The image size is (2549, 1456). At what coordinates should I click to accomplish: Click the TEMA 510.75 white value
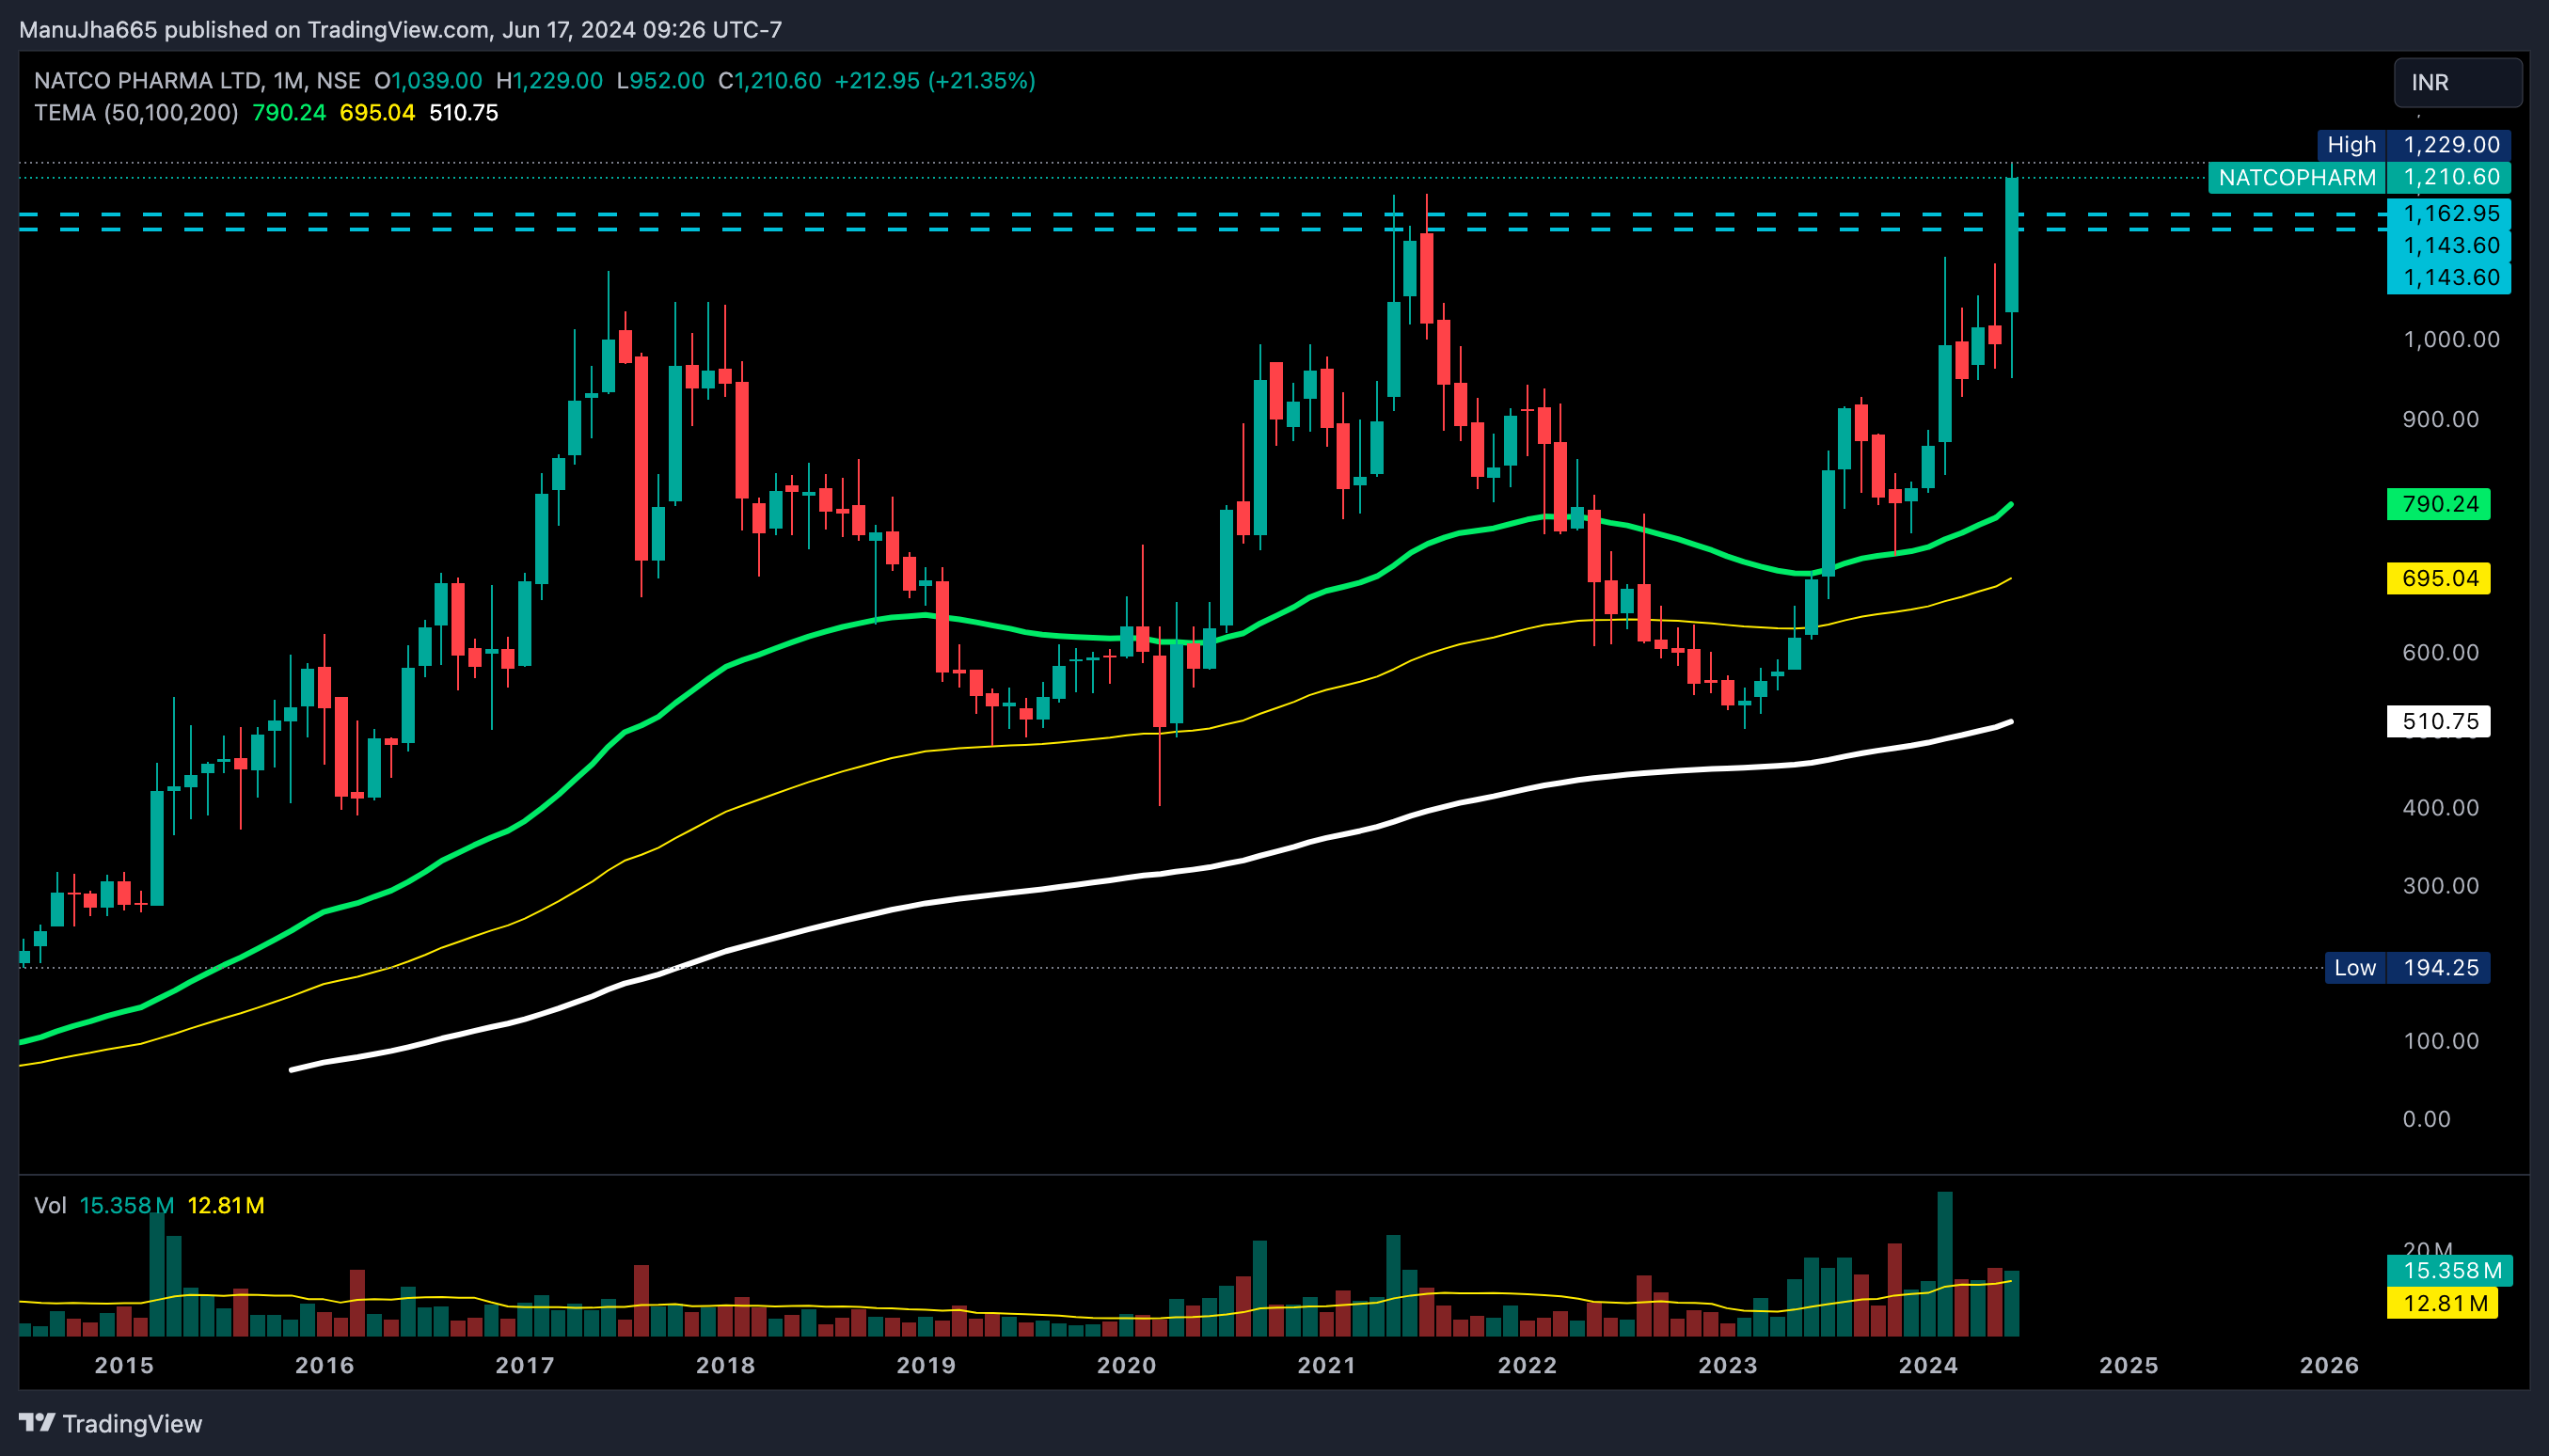click(464, 113)
